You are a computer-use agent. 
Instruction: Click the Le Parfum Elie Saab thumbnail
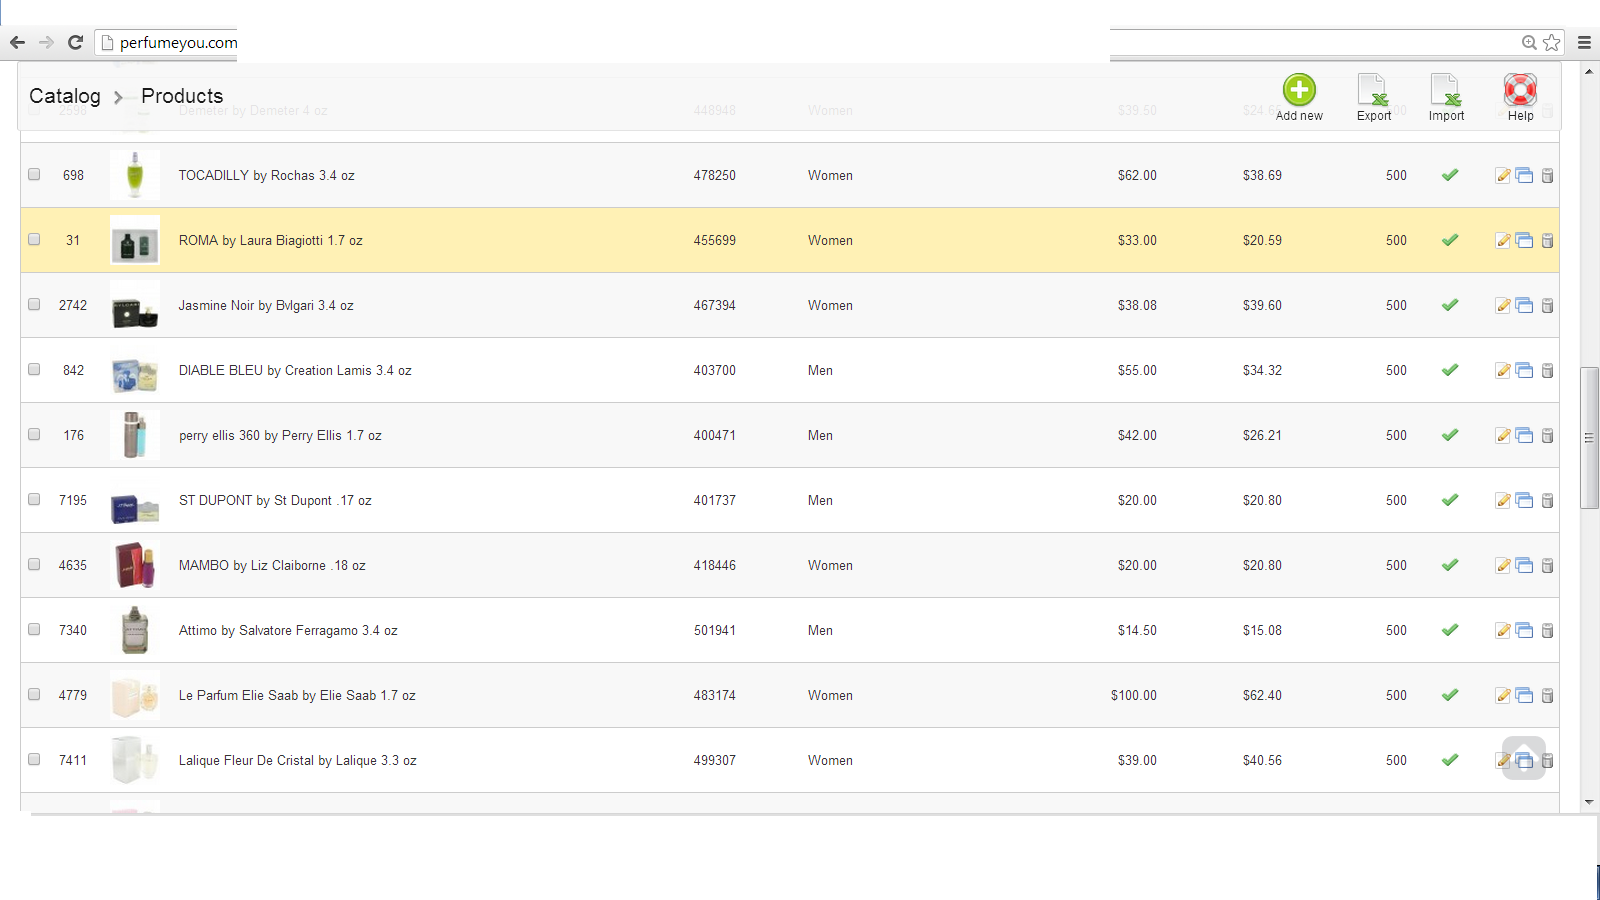tap(135, 695)
